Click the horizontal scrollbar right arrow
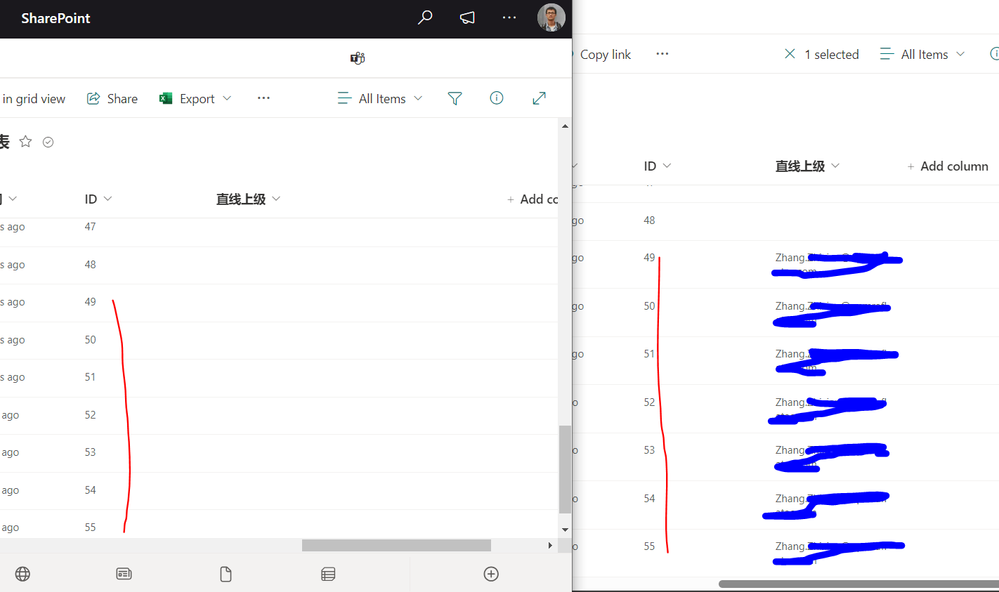 (x=550, y=545)
